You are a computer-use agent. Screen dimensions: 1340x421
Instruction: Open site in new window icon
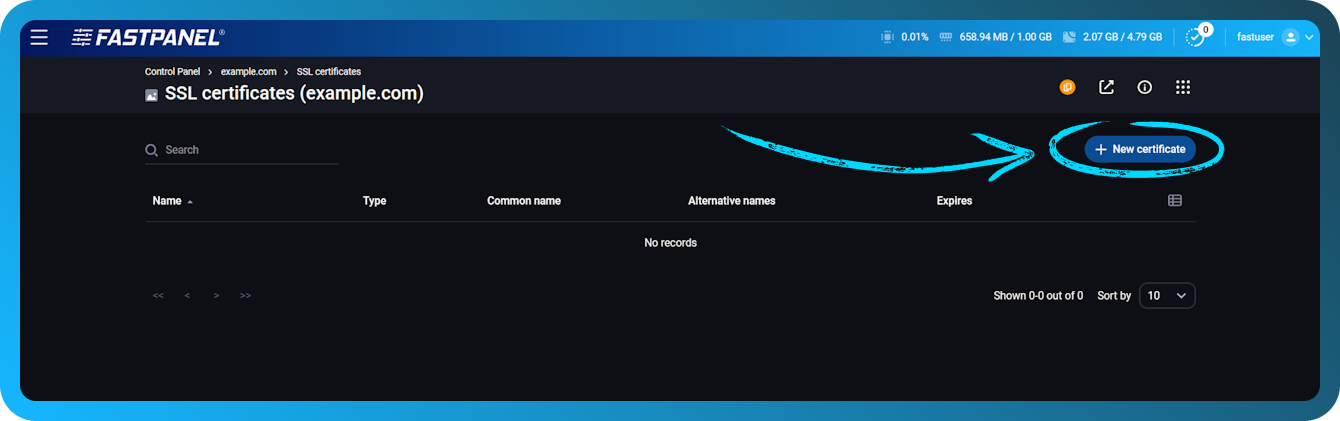coord(1106,87)
